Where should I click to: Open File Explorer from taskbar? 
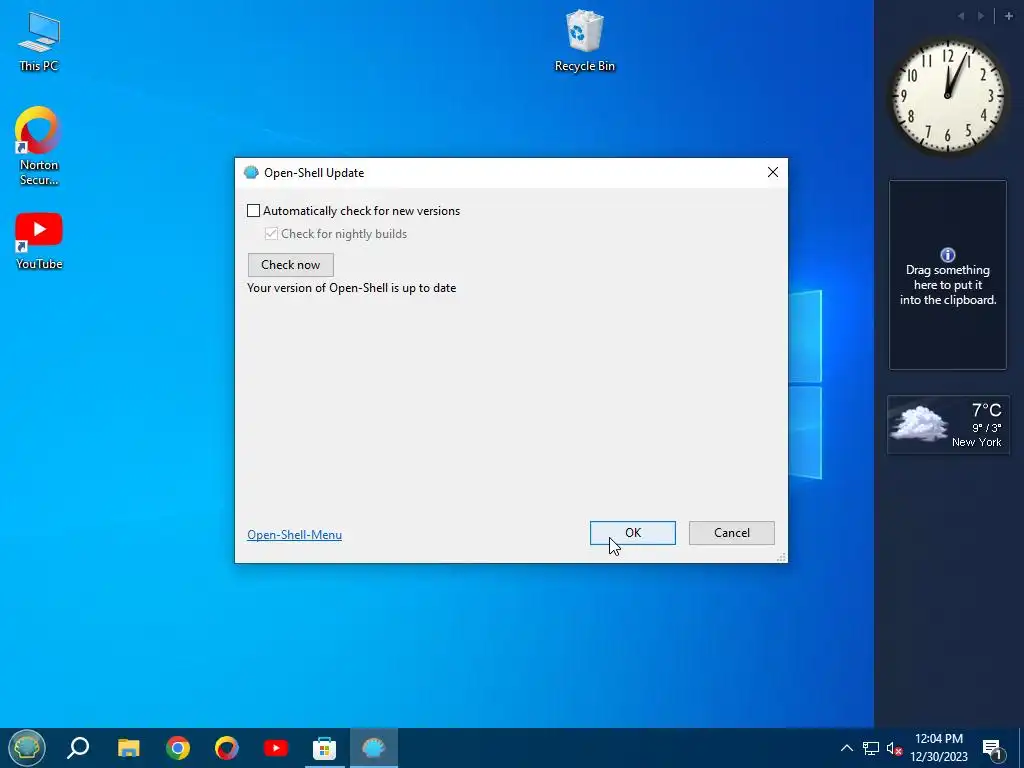(129, 748)
